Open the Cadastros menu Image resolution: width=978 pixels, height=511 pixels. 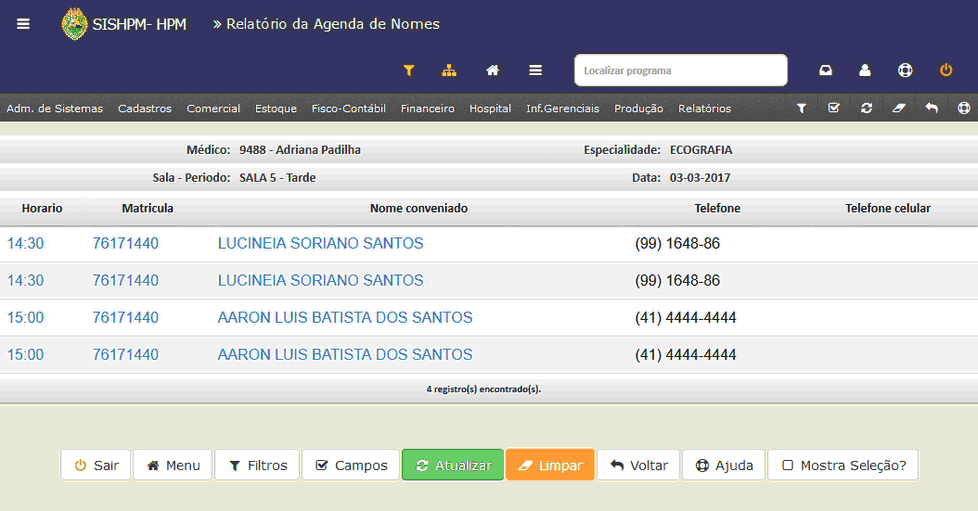(x=145, y=109)
